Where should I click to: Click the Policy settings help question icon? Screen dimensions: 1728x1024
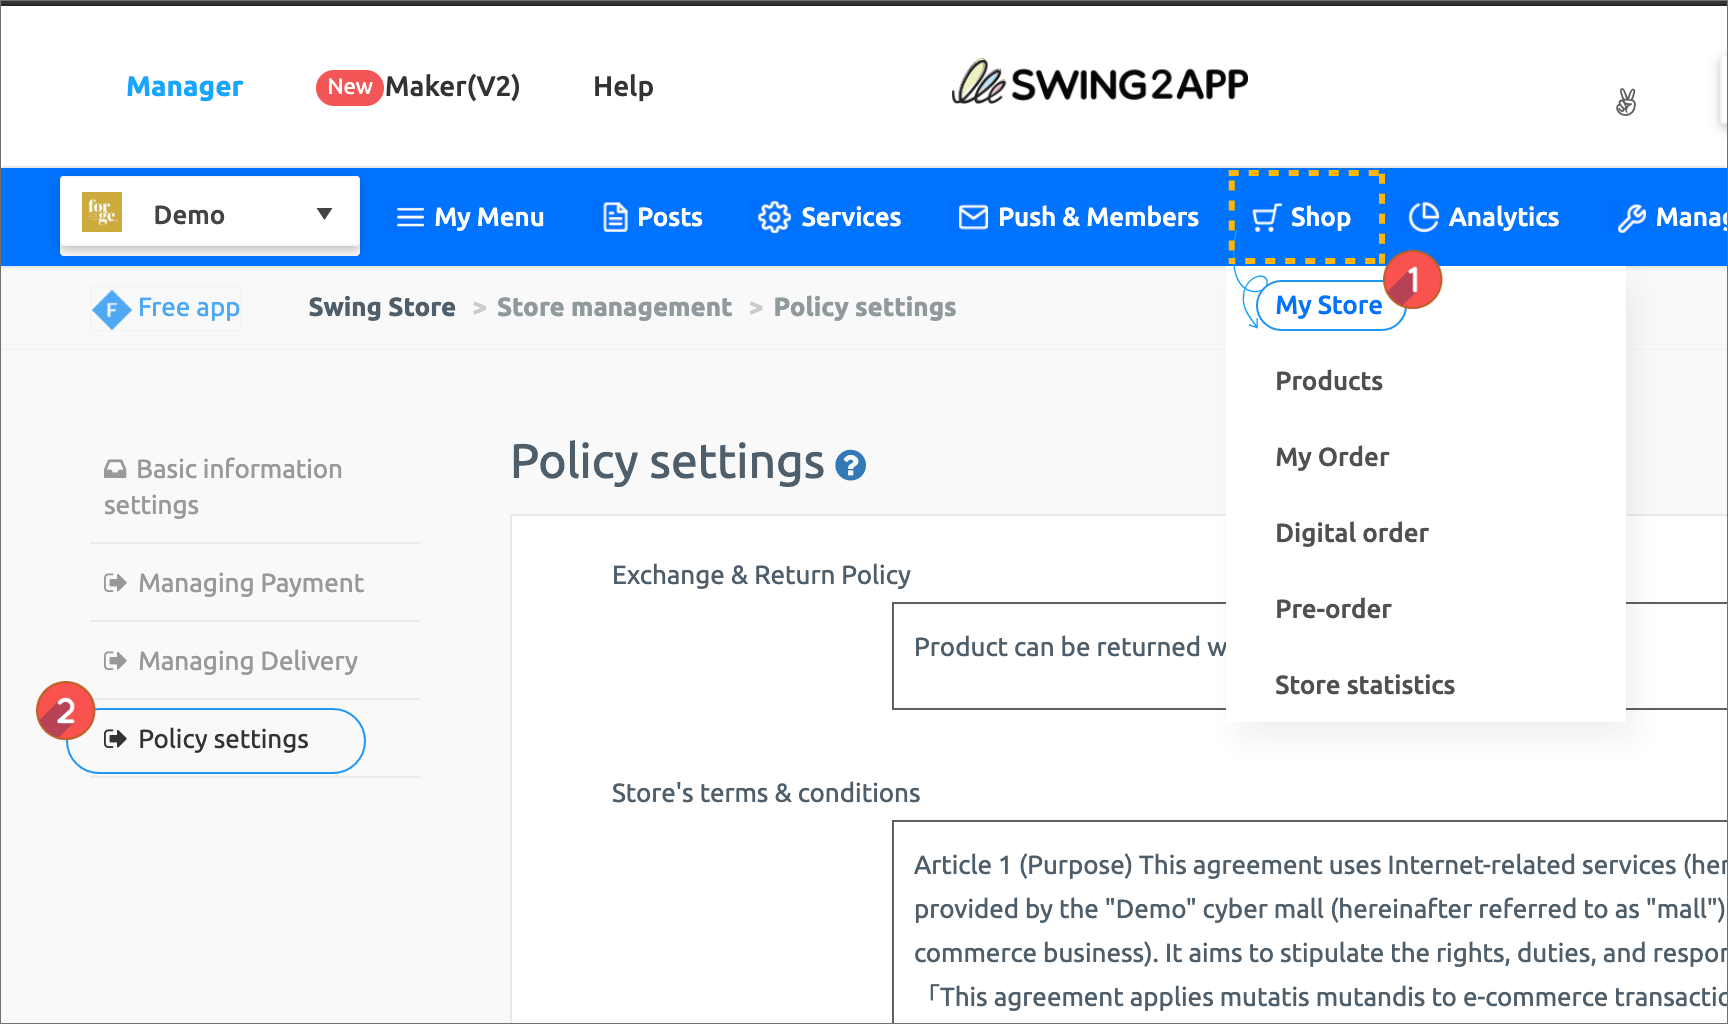tap(850, 465)
